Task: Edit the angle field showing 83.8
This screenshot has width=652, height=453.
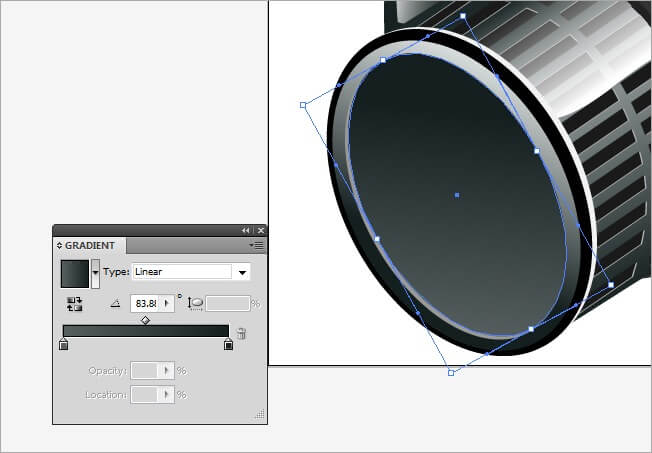Action: pyautogui.click(x=145, y=304)
